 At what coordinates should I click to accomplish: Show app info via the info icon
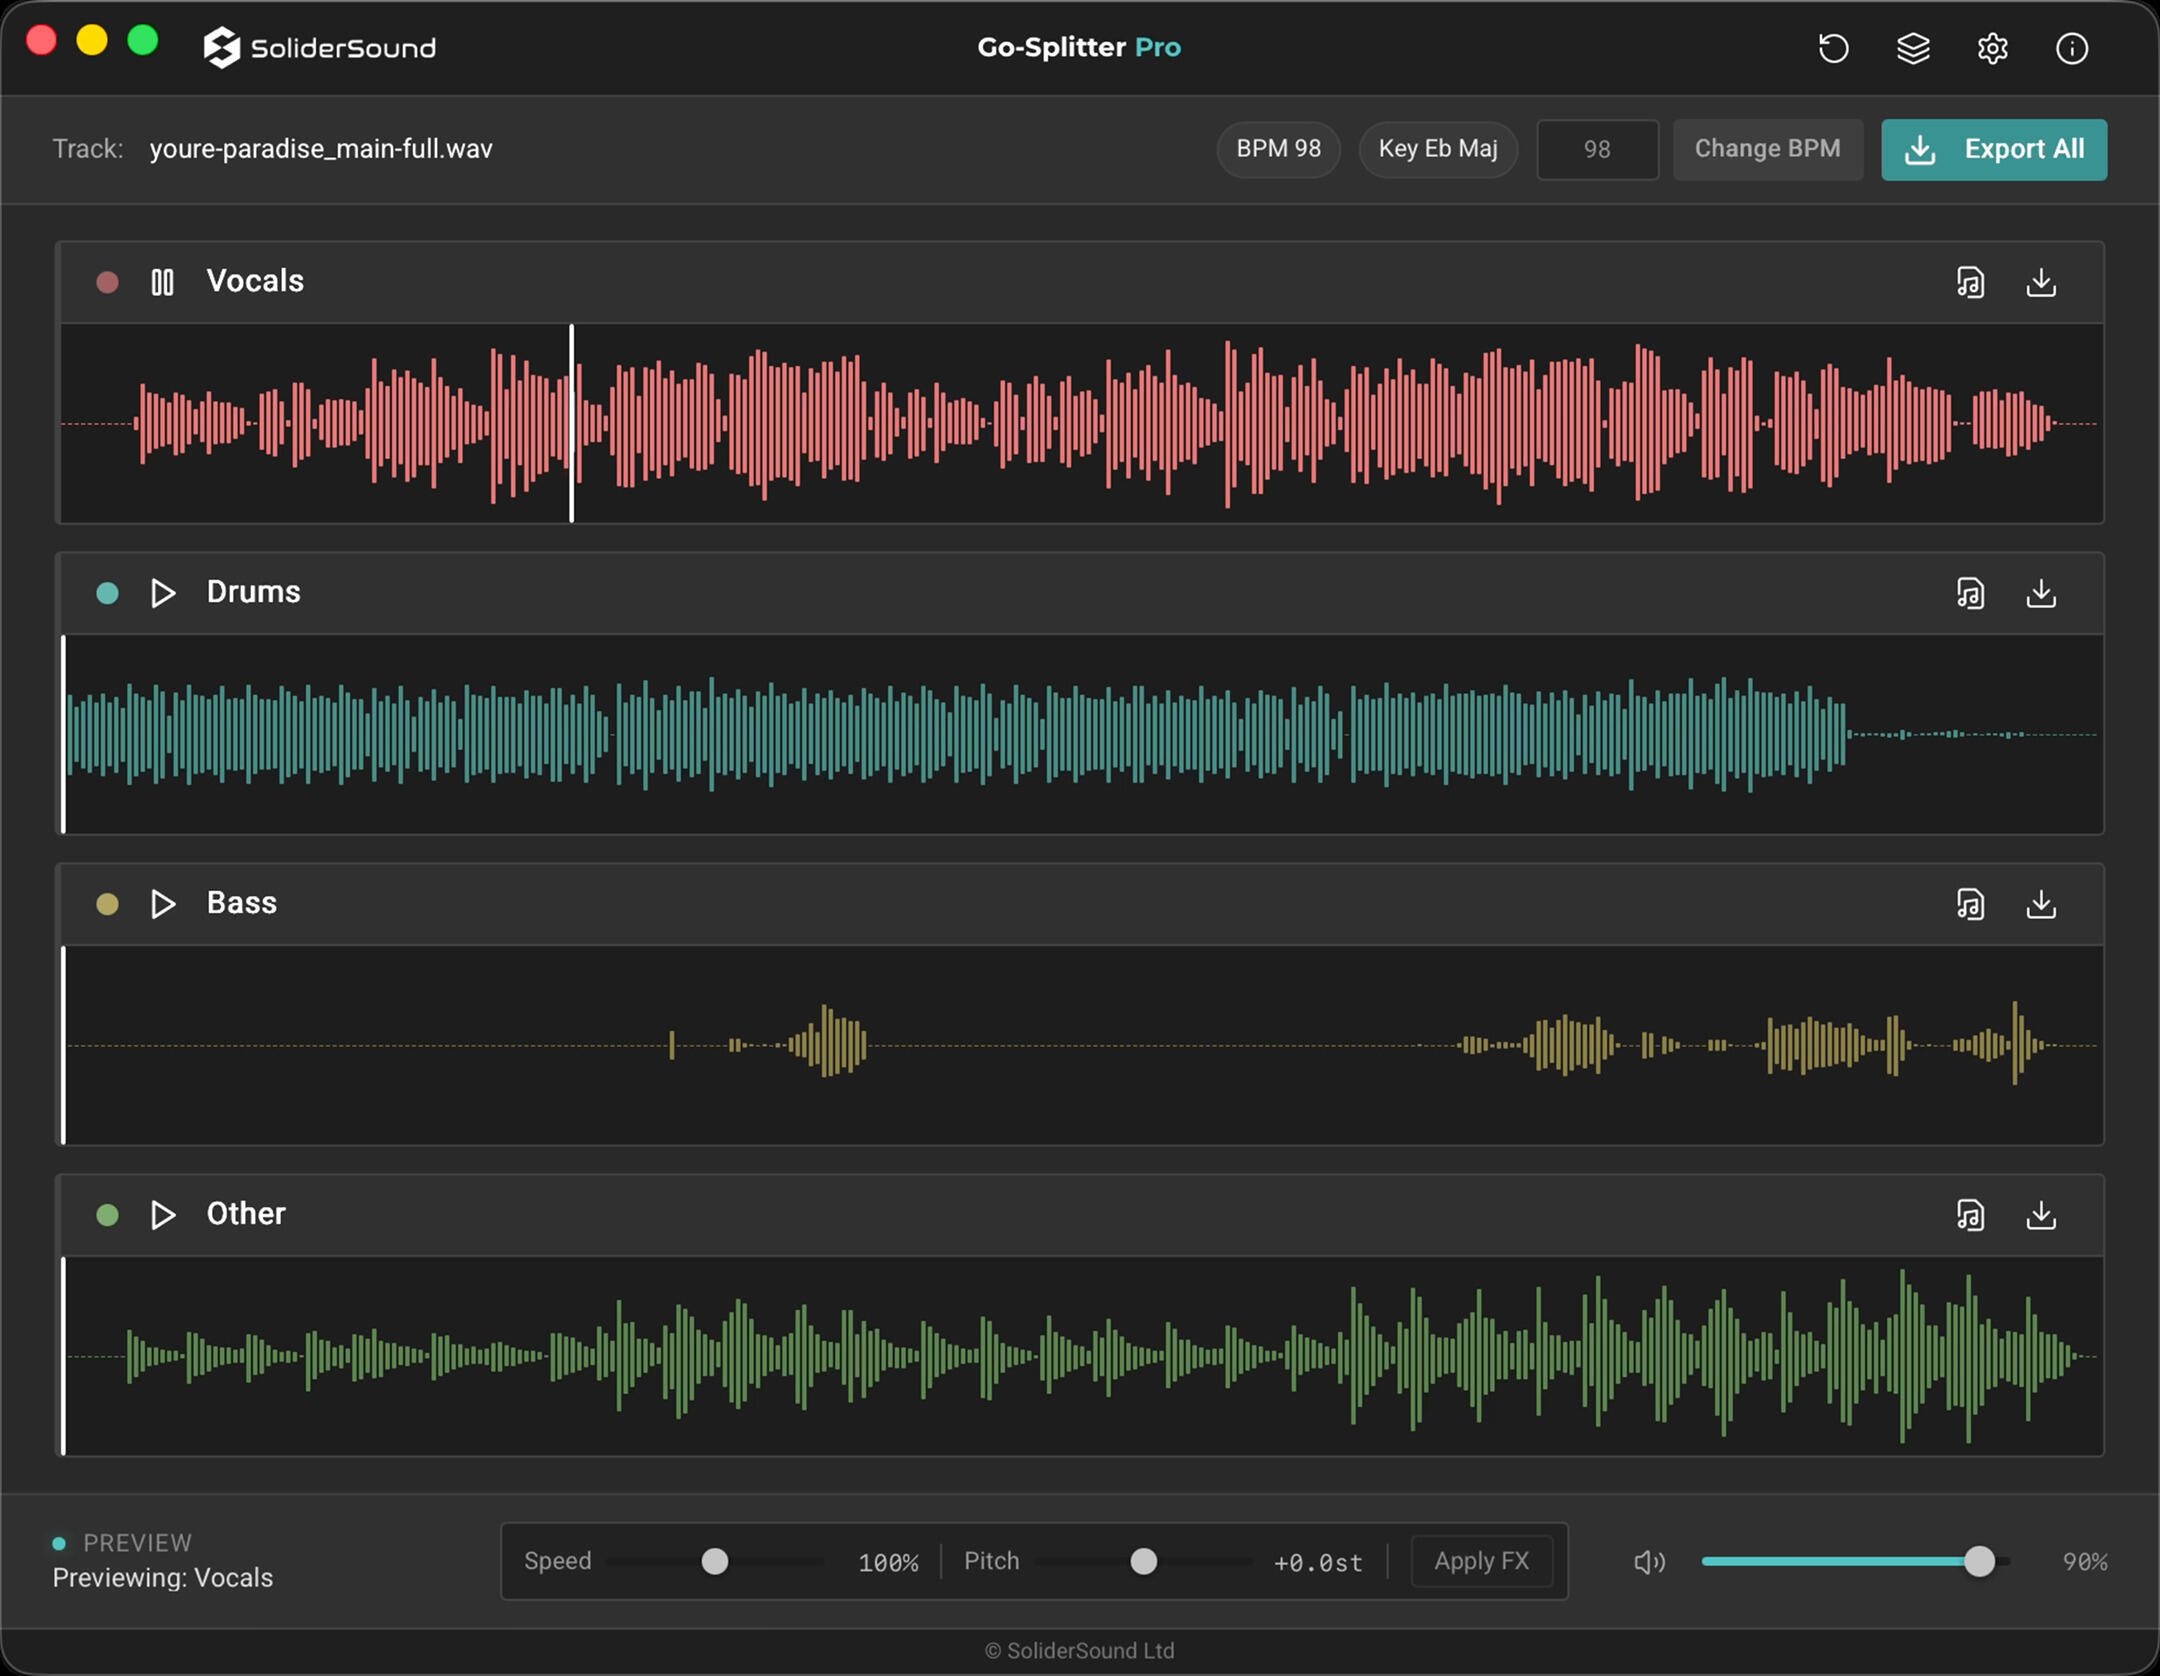[2071, 48]
